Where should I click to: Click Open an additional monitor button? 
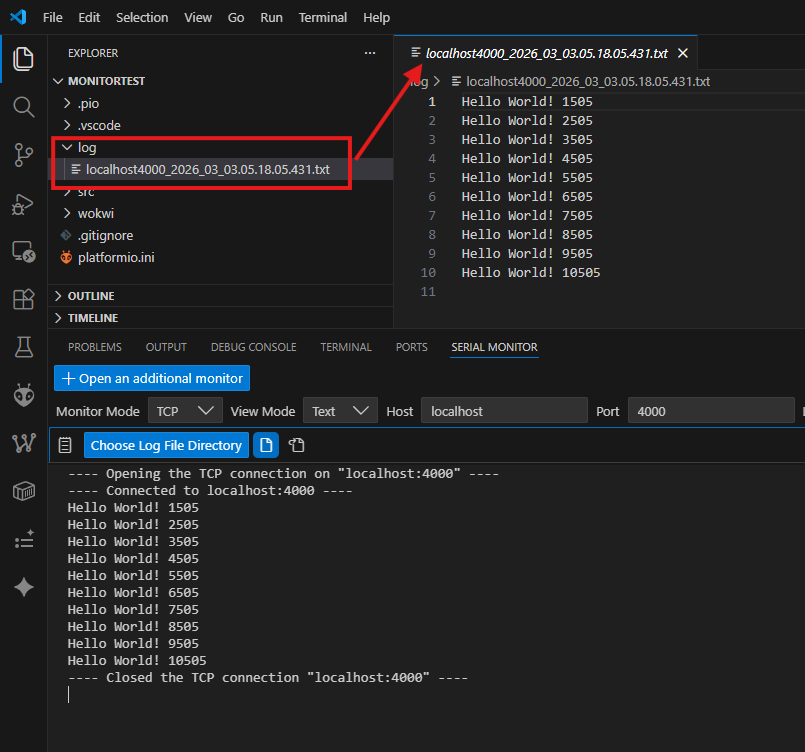(152, 378)
